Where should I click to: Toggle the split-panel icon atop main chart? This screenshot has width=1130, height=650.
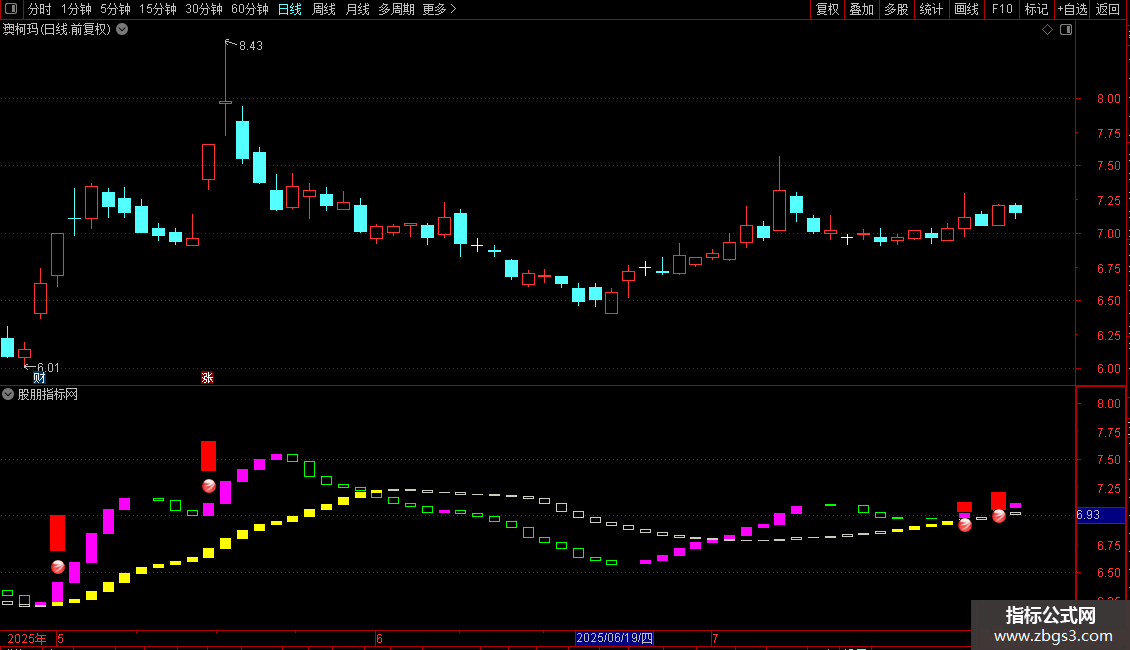(1066, 30)
